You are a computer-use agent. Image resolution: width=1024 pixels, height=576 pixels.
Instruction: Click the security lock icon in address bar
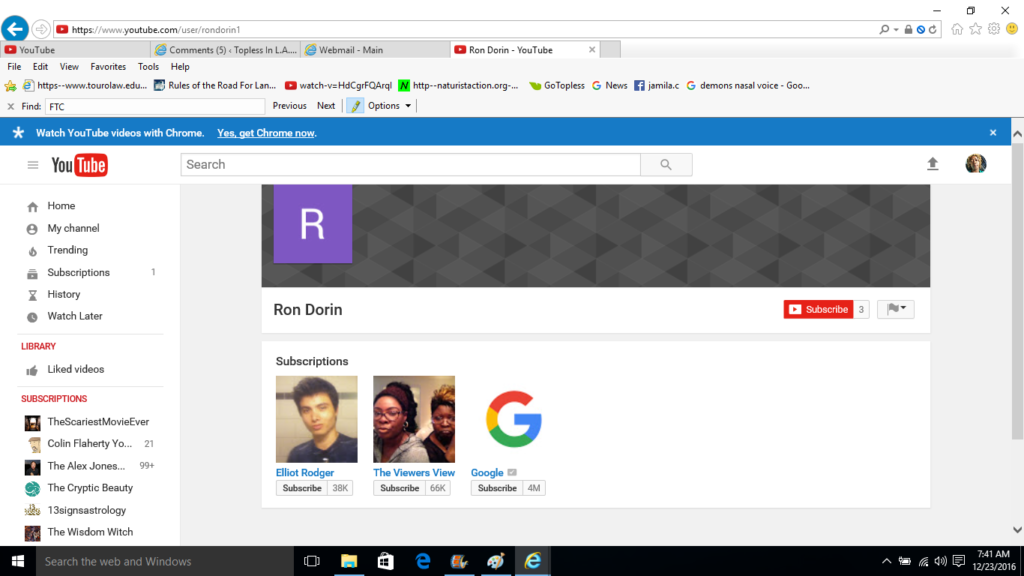tap(908, 29)
